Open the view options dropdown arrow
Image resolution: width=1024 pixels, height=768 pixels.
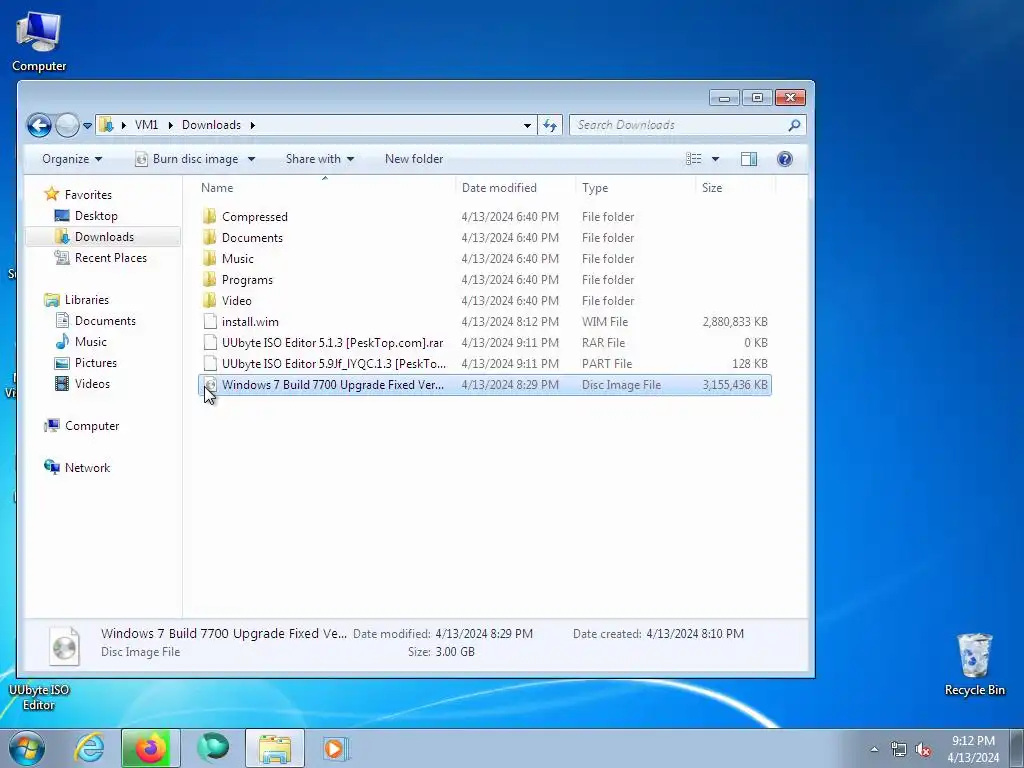click(715, 159)
